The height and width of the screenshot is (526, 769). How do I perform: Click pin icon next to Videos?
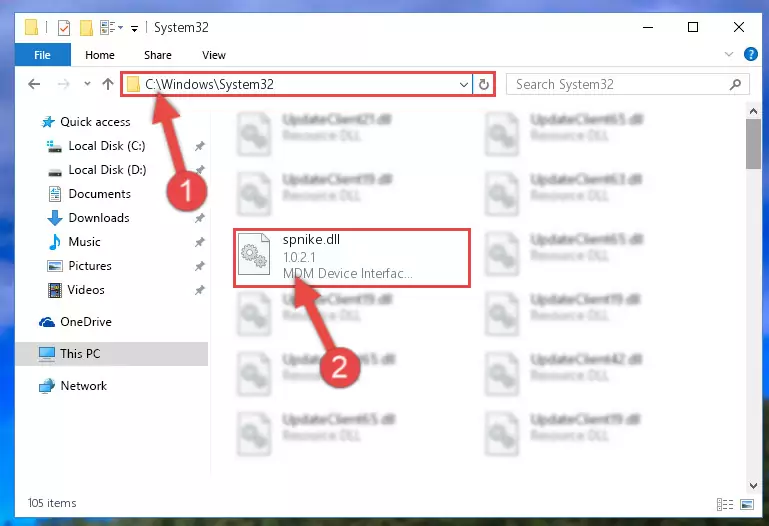point(200,290)
